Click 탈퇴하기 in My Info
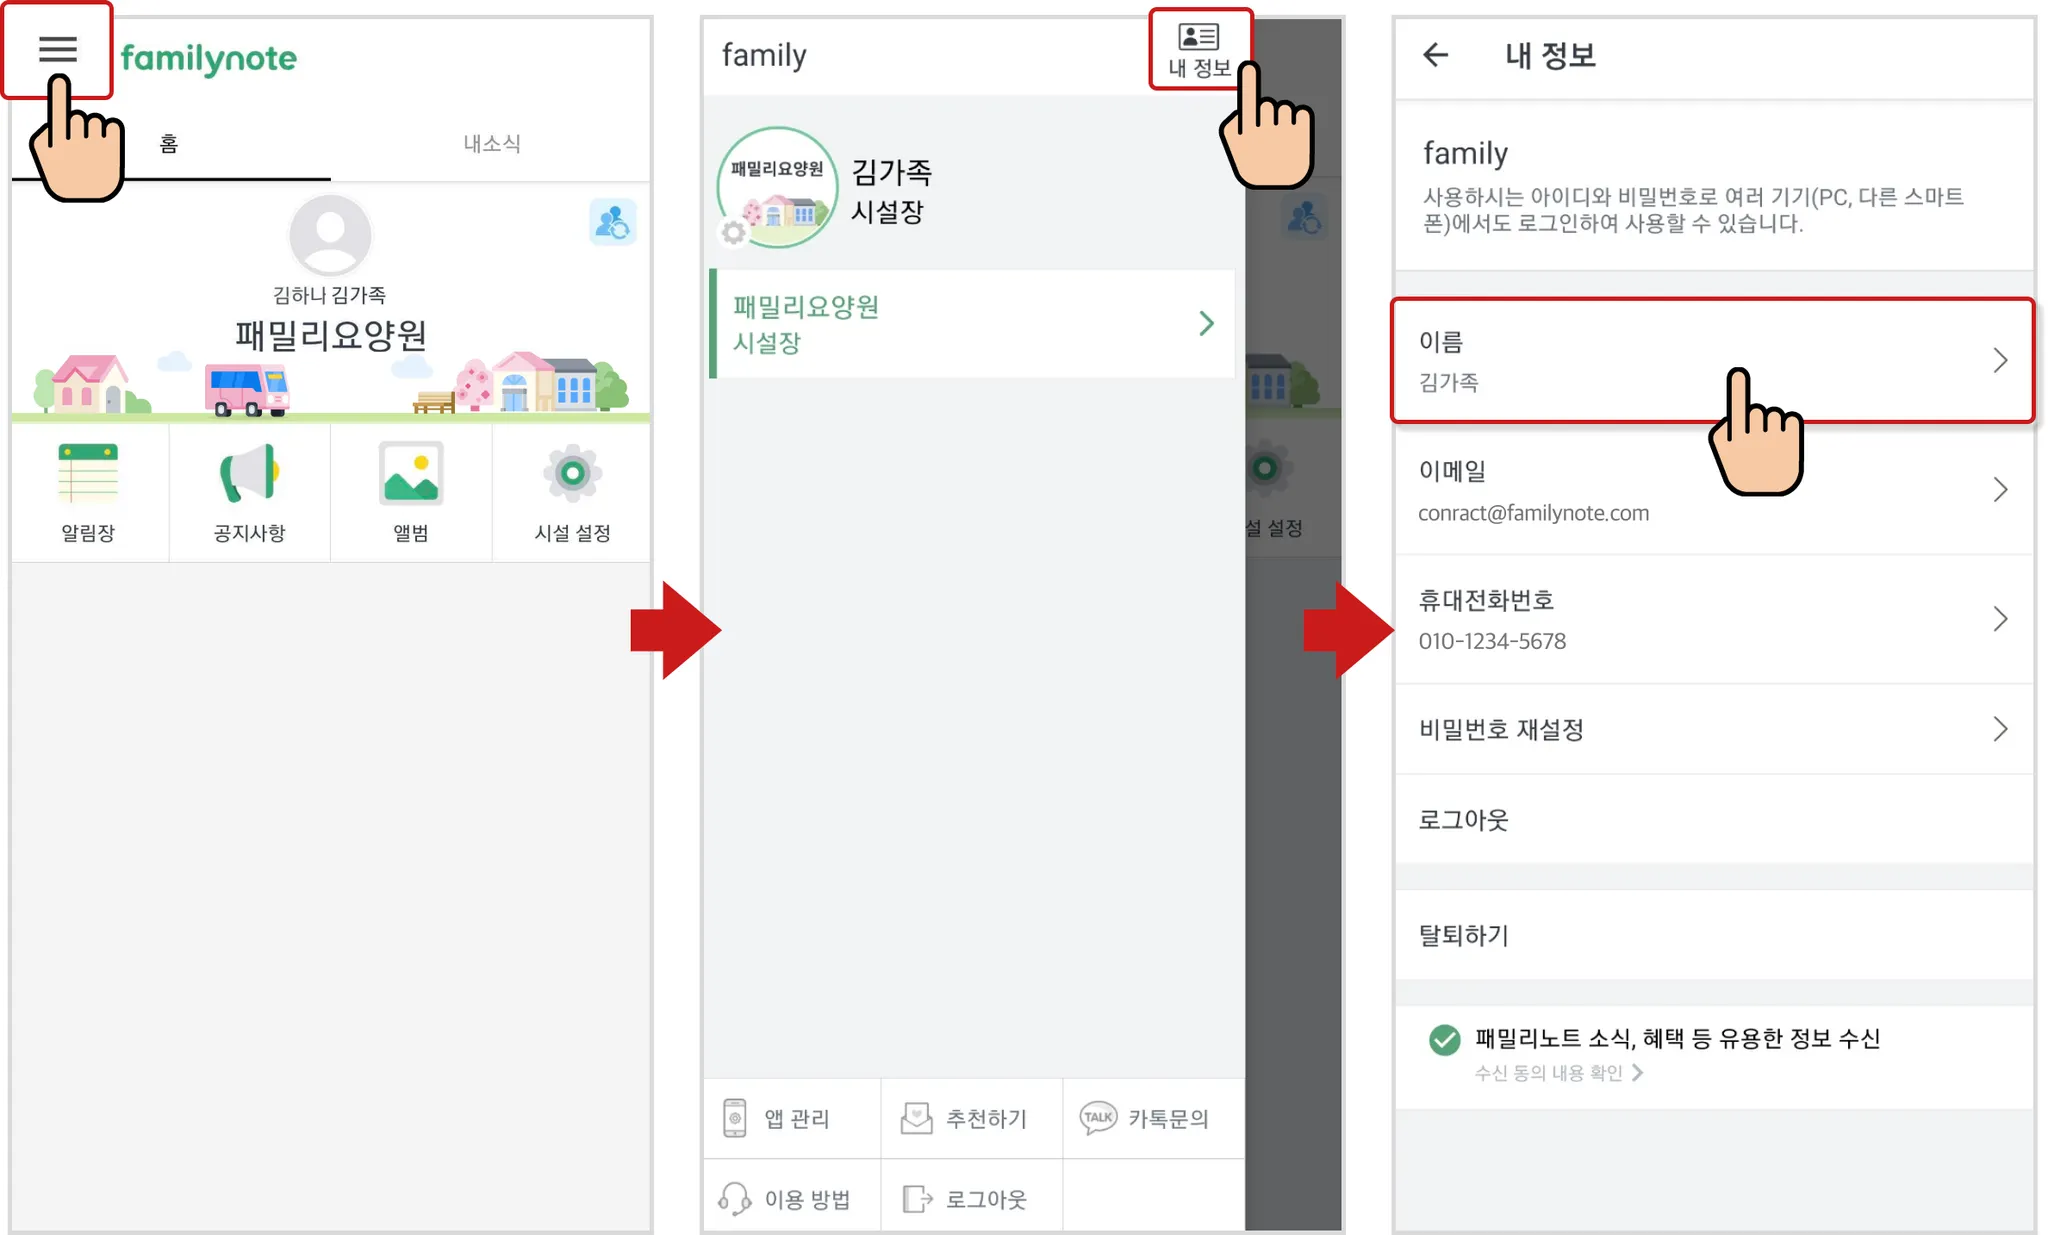 point(1714,935)
